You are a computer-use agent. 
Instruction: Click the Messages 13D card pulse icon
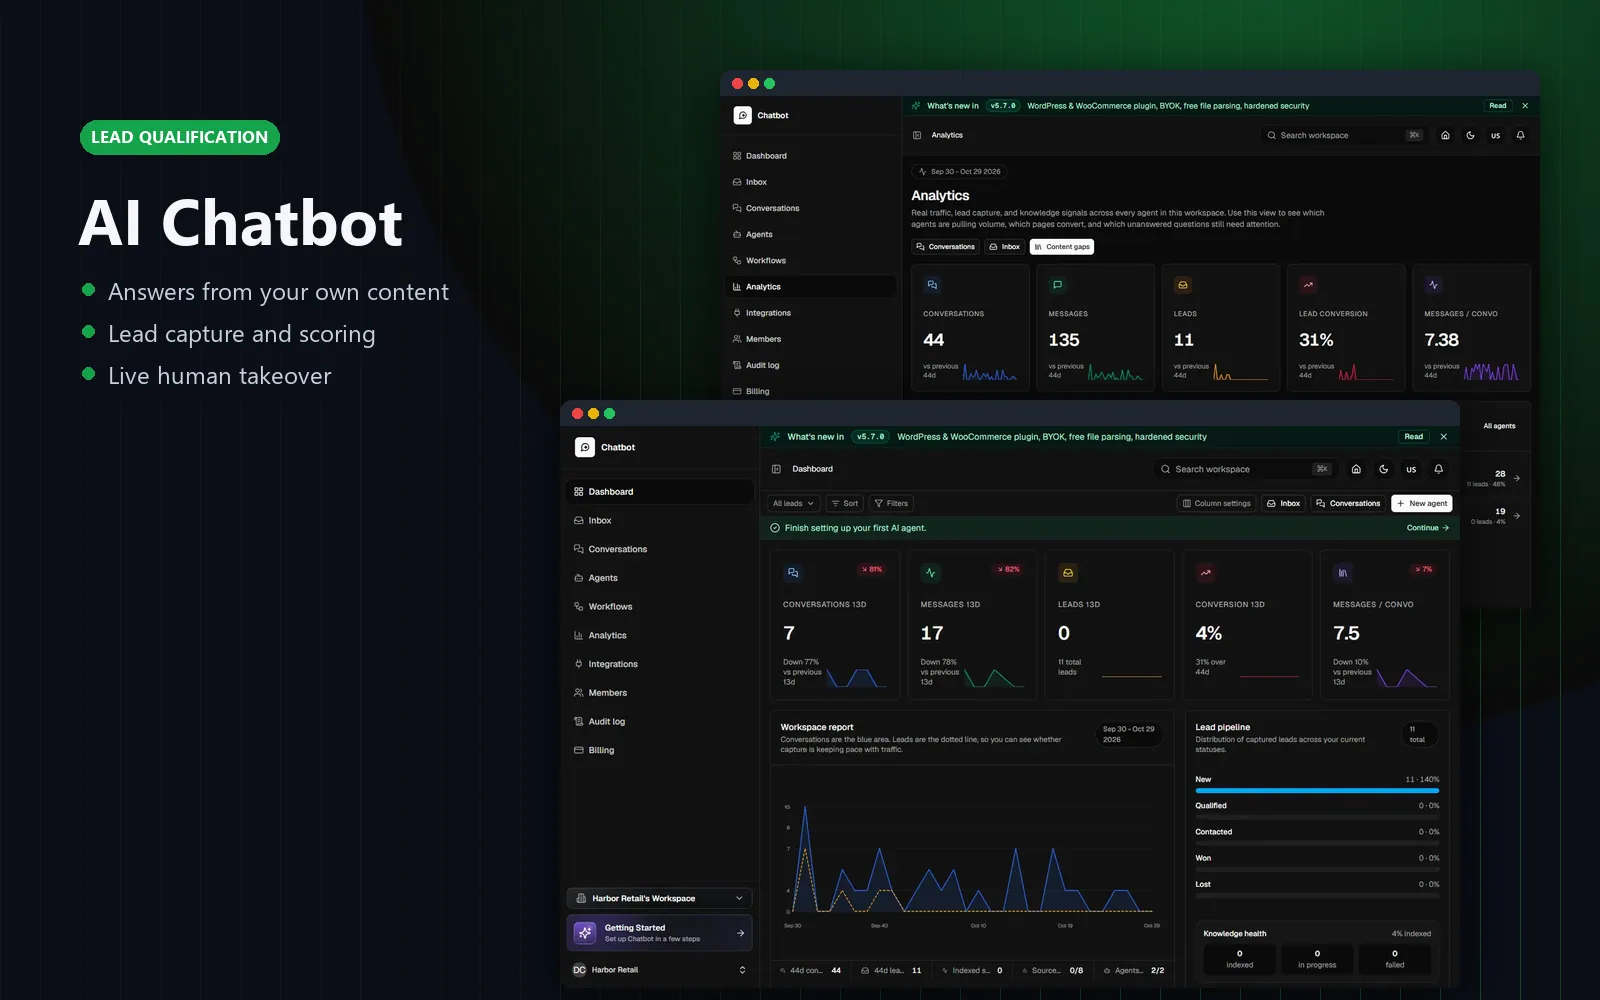[x=931, y=573]
